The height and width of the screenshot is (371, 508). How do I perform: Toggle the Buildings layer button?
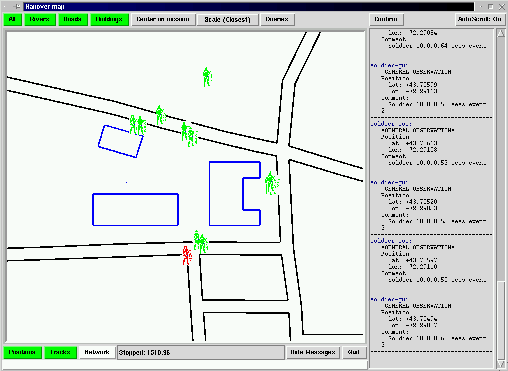[x=109, y=19]
